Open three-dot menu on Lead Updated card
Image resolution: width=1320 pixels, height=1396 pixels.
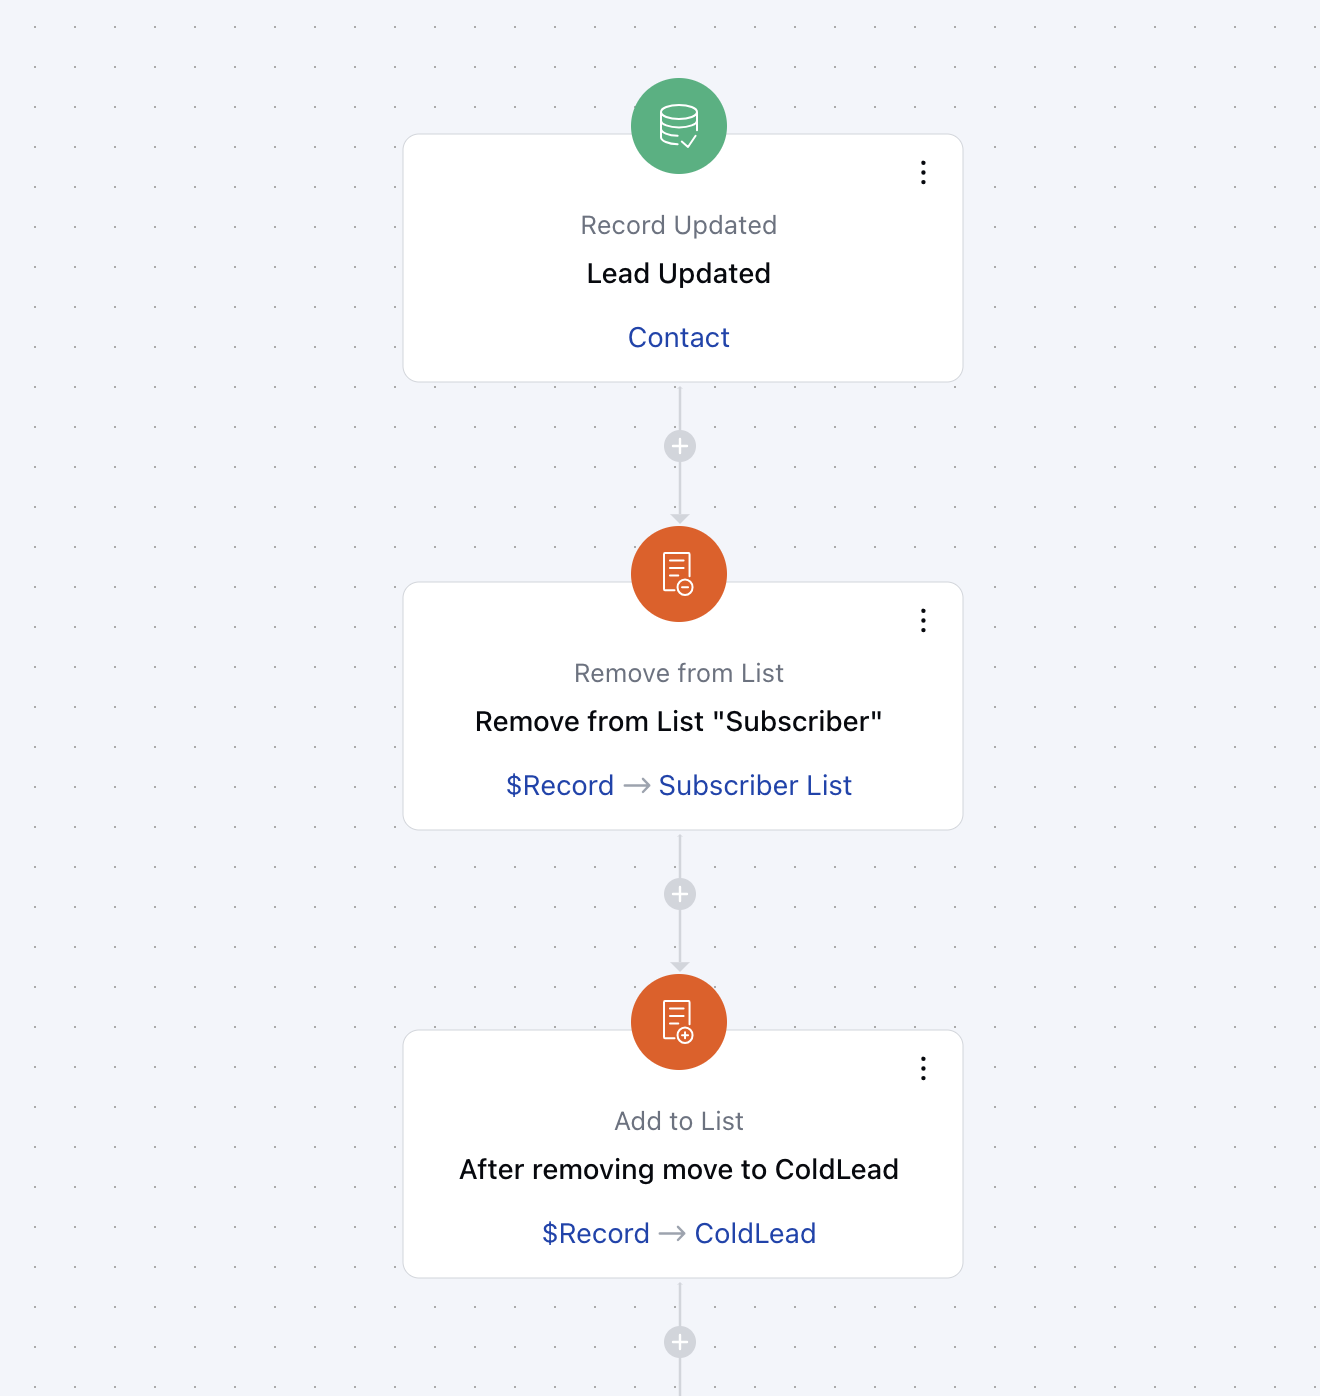[923, 173]
